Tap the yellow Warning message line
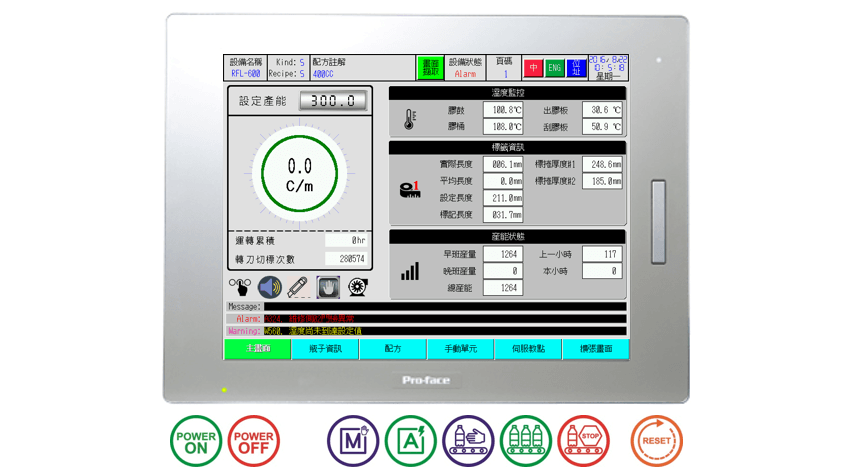Image resolution: width=842 pixels, height=476 pixels. pyautogui.click(x=445, y=331)
